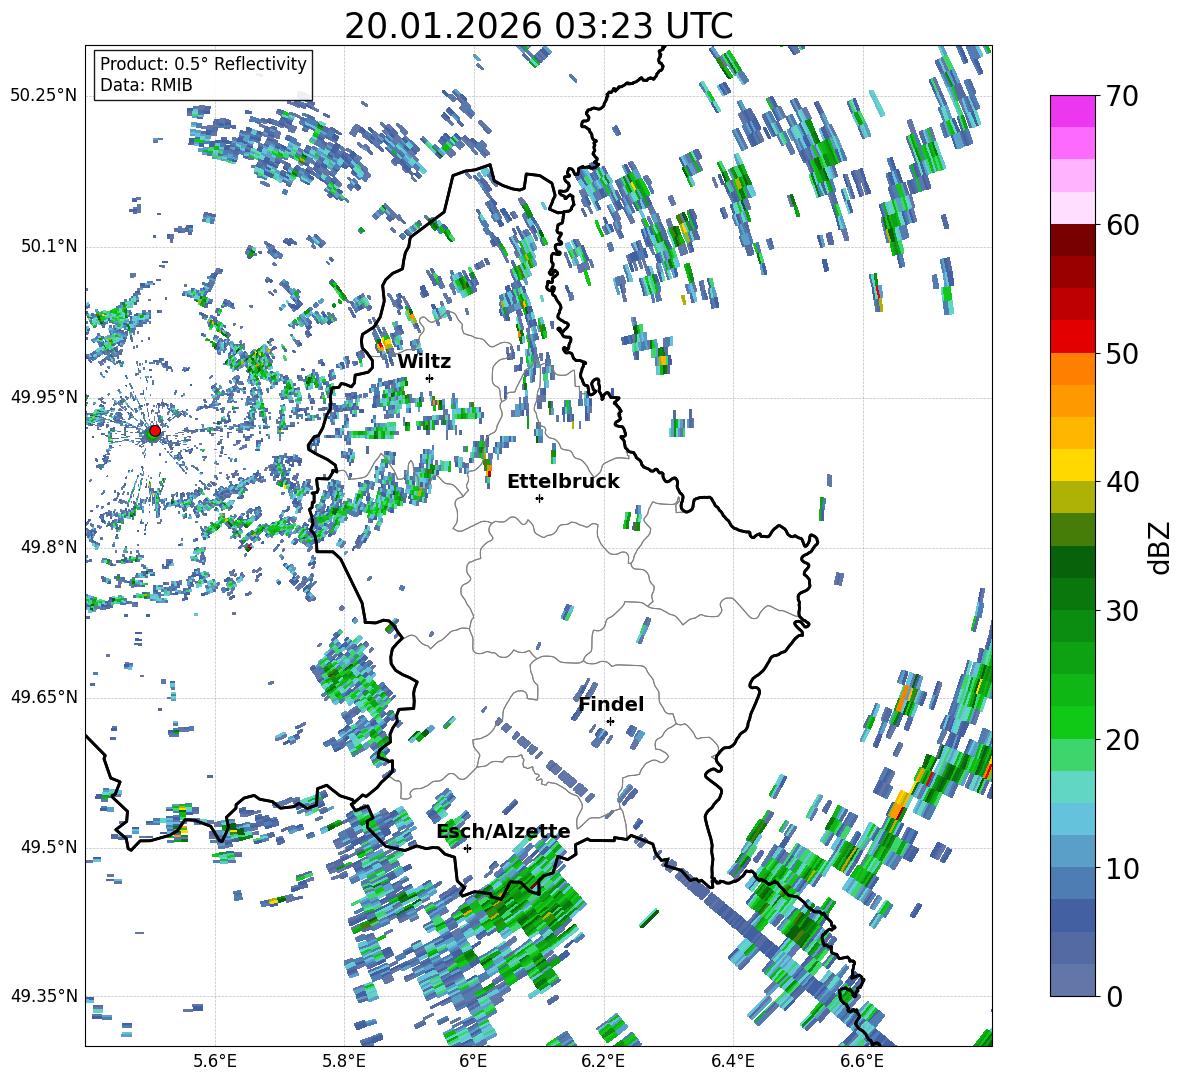1184x1081 pixels.
Task: Click the 40 label on the colorbar
Action: pyautogui.click(x=1122, y=482)
